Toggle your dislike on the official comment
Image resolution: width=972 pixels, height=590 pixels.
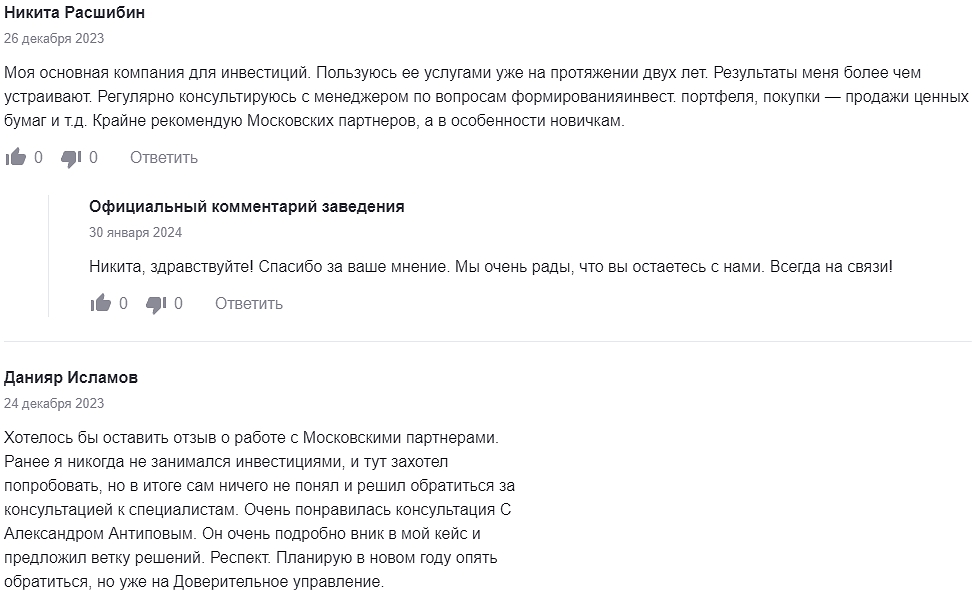(x=157, y=303)
